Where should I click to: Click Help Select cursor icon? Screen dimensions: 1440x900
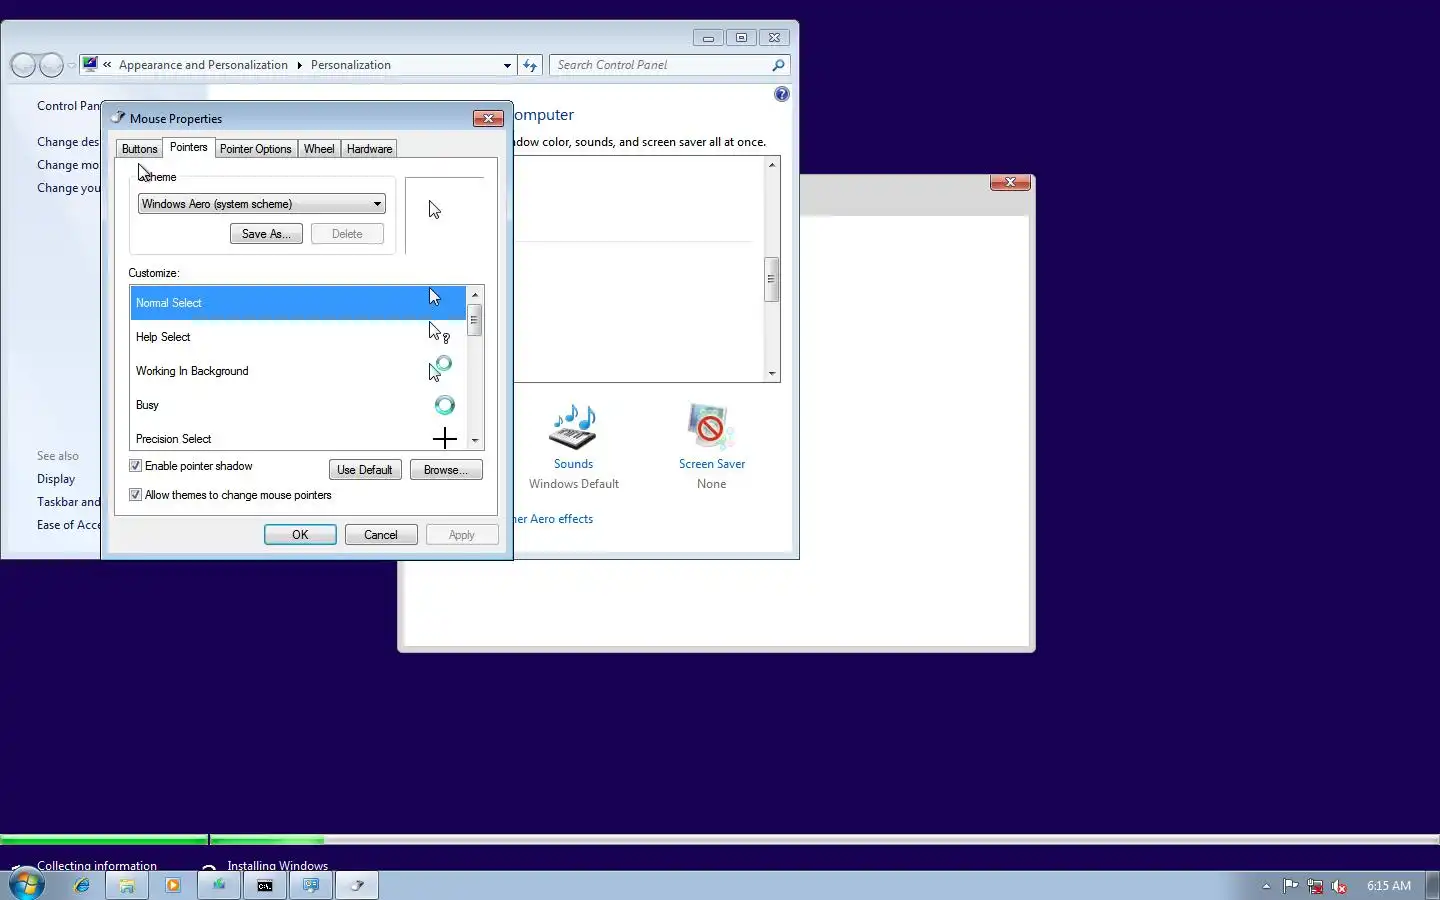(439, 332)
